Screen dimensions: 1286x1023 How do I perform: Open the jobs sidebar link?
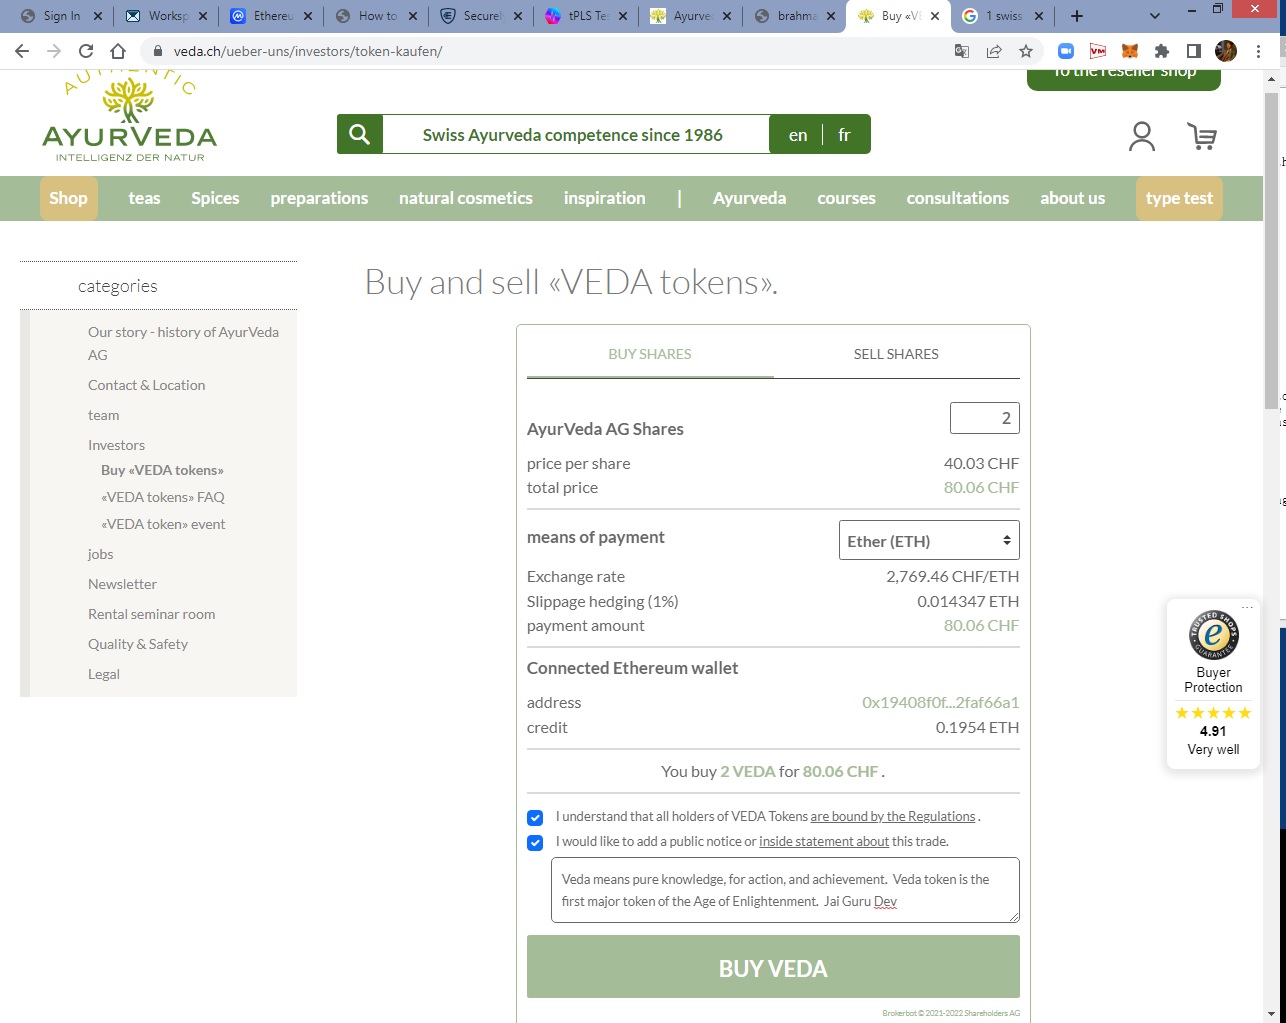(x=100, y=554)
